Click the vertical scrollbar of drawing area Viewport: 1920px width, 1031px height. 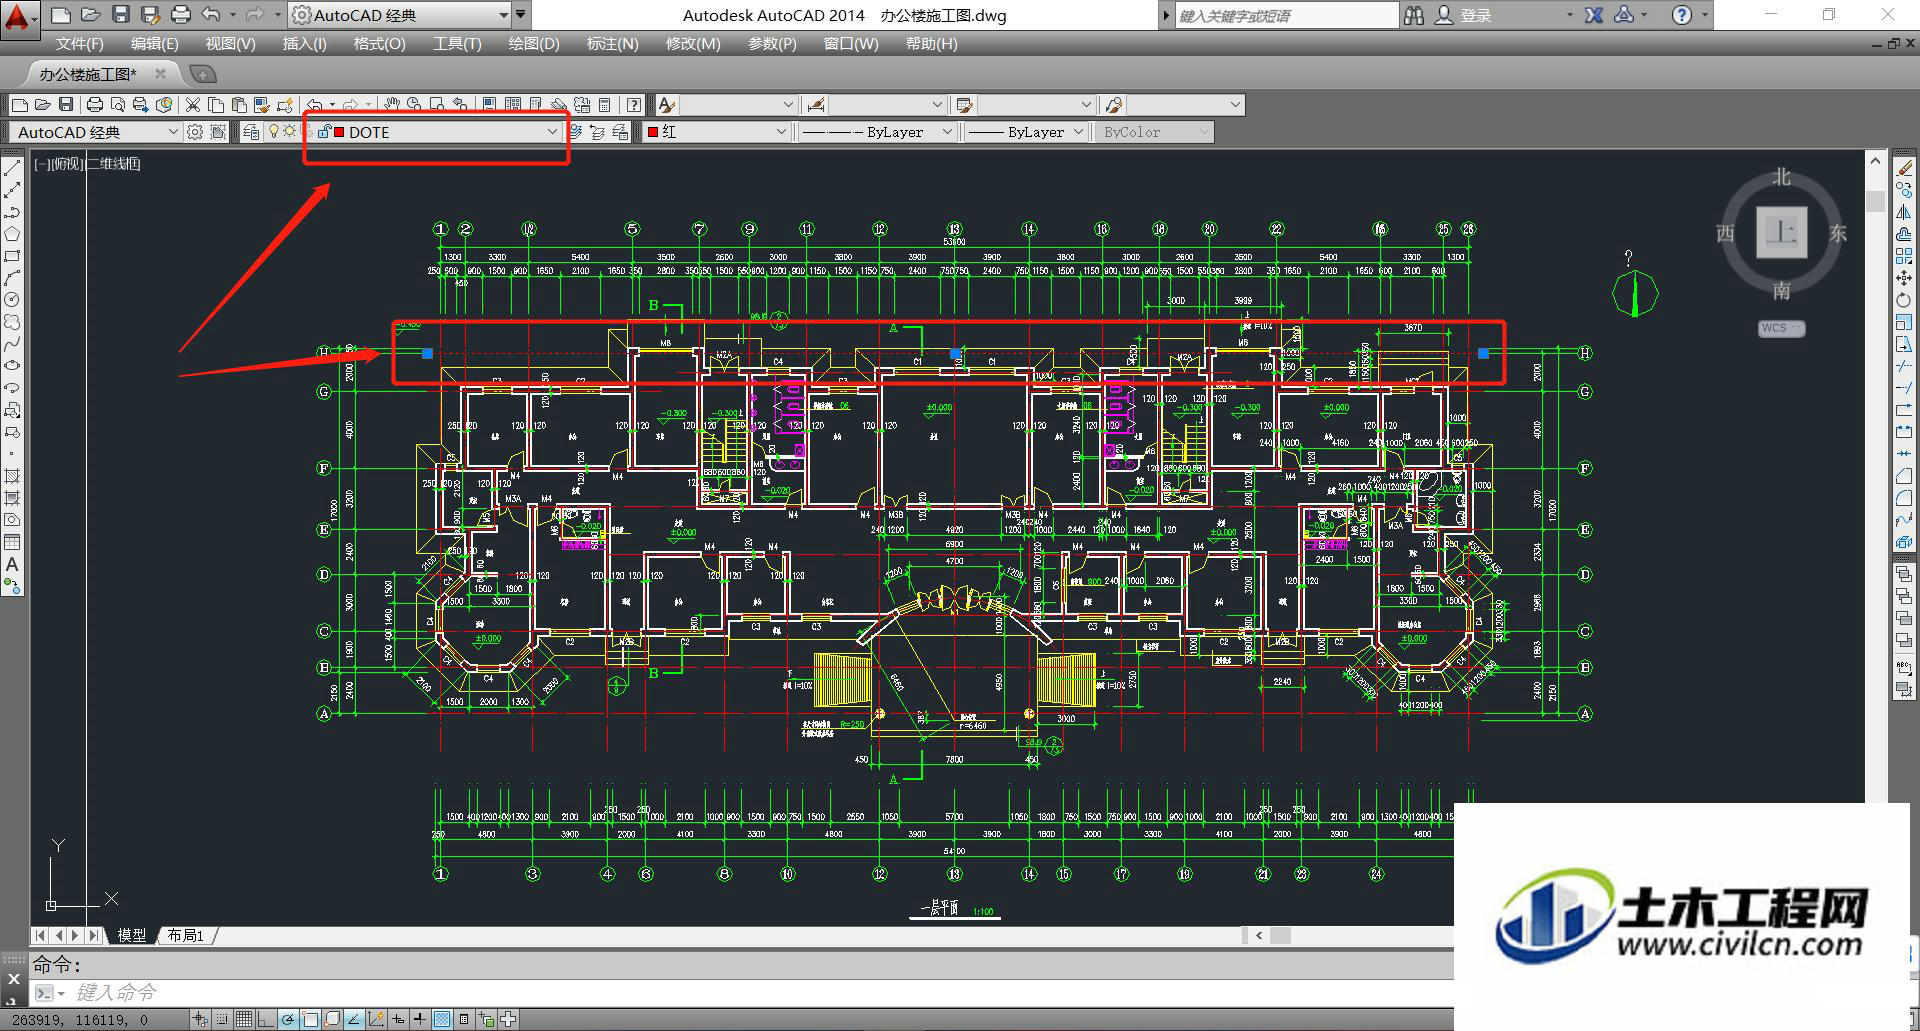pyautogui.click(x=1875, y=540)
